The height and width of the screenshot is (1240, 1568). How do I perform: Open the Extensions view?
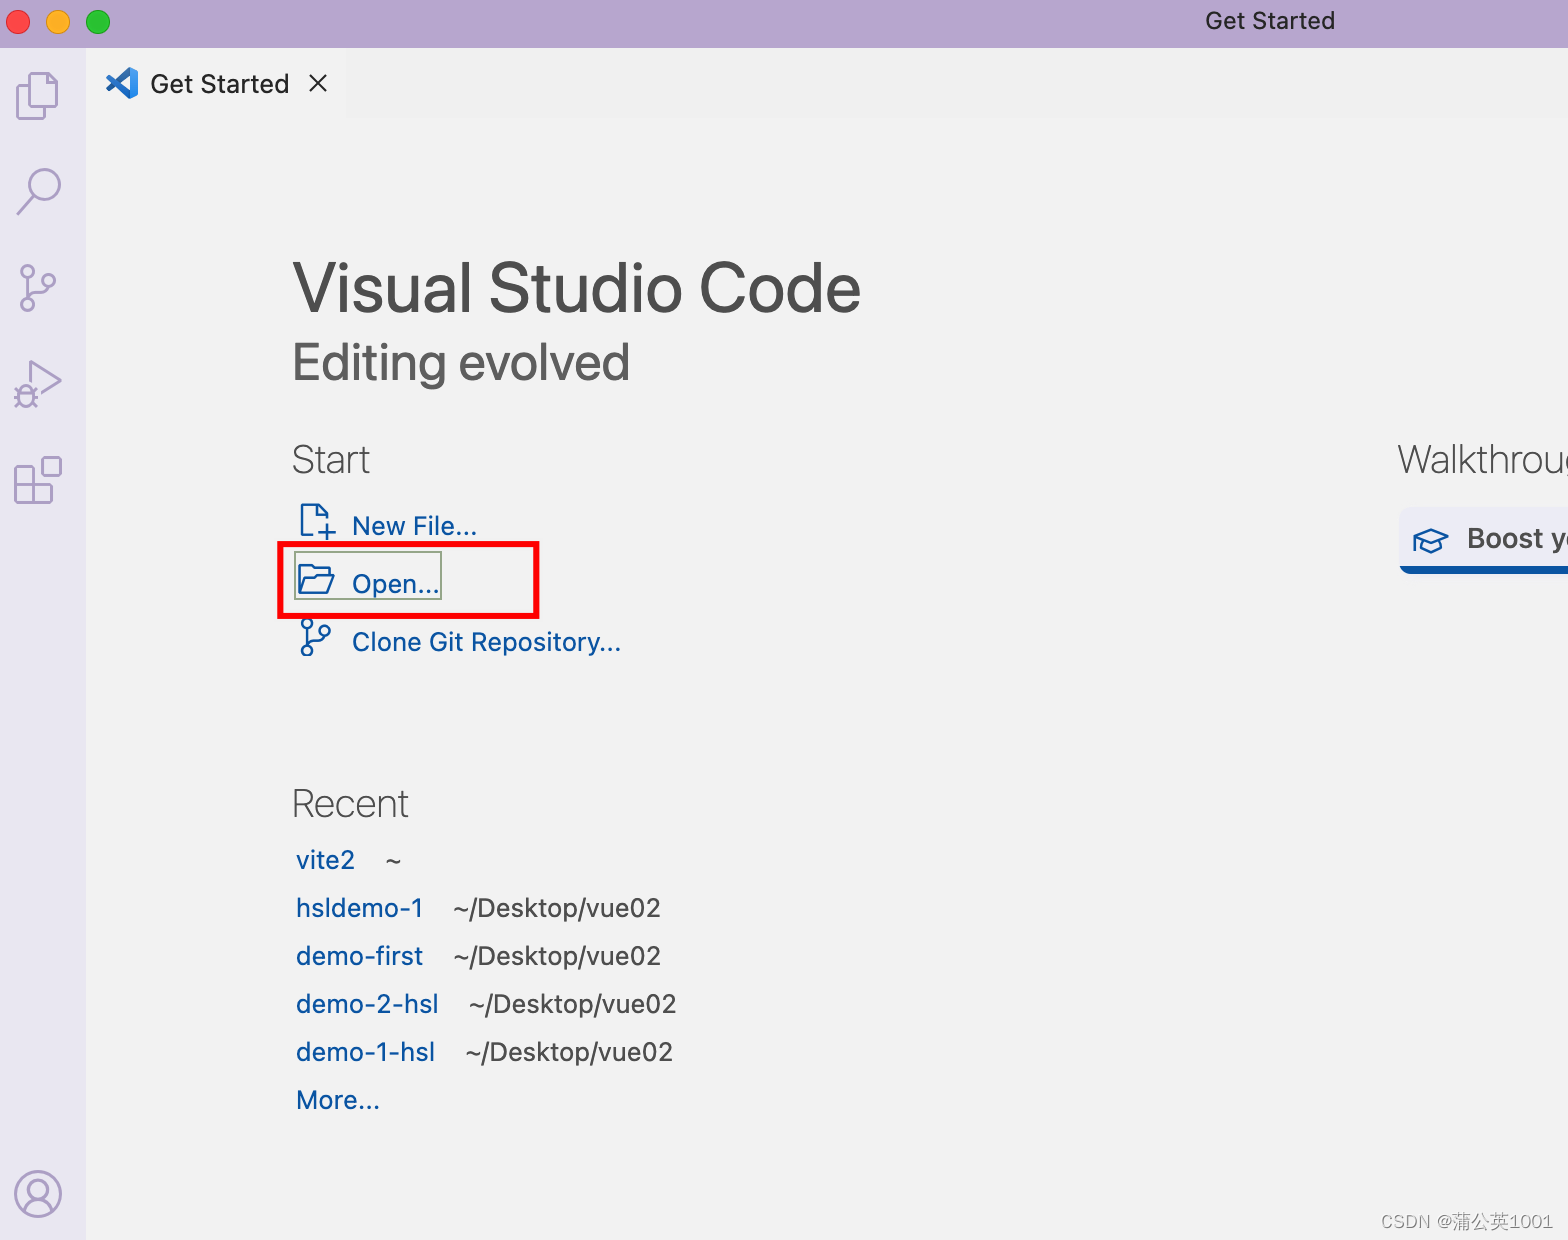click(38, 480)
